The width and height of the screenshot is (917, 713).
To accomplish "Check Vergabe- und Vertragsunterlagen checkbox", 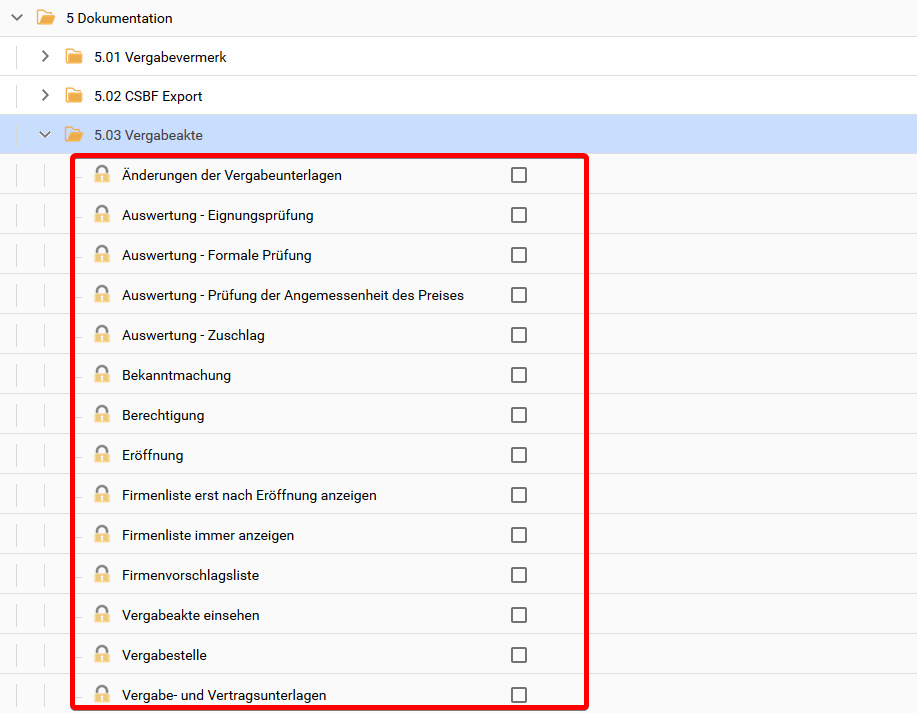I will coord(519,695).
